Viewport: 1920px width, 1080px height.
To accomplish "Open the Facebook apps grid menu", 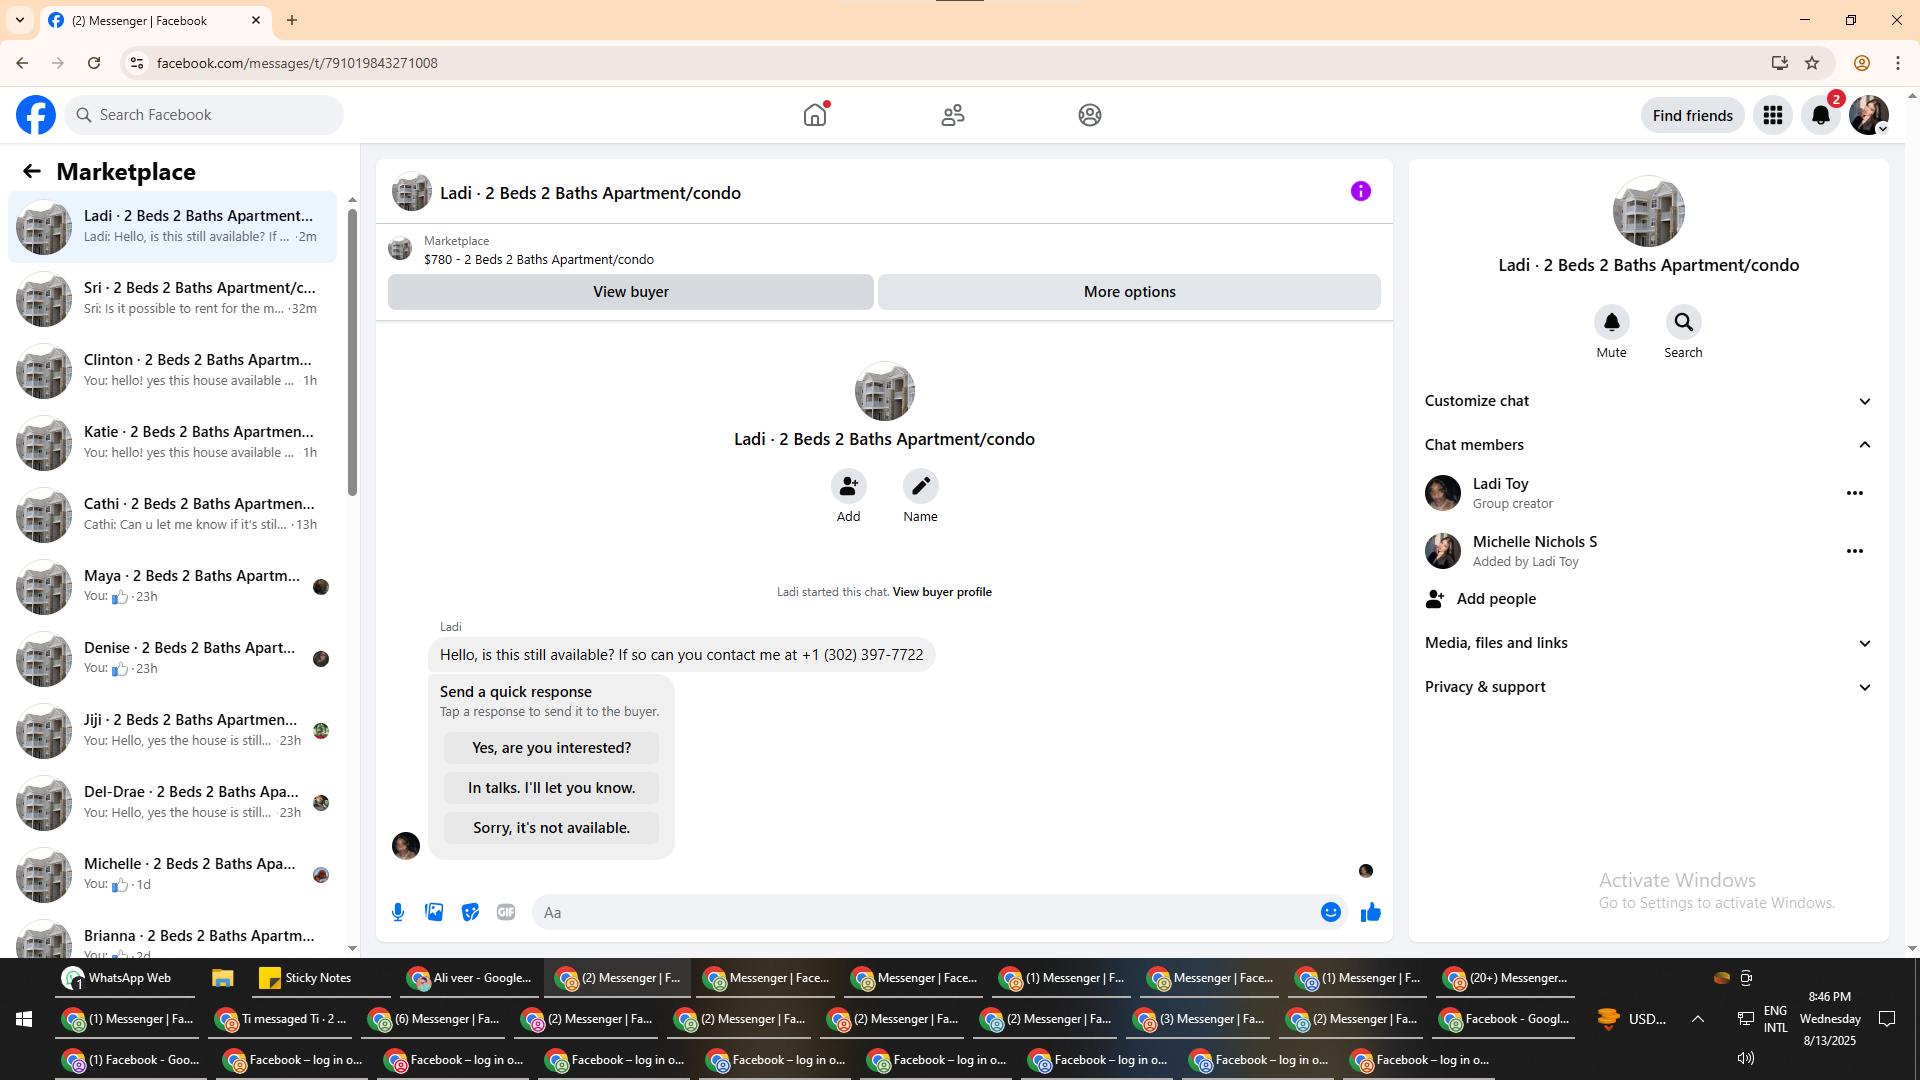I will click(1773, 115).
